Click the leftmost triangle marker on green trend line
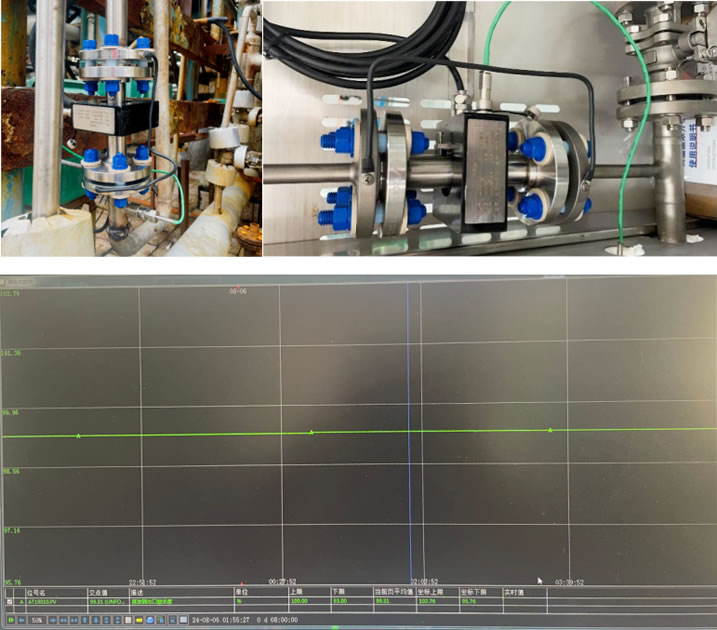The height and width of the screenshot is (630, 717). click(78, 436)
